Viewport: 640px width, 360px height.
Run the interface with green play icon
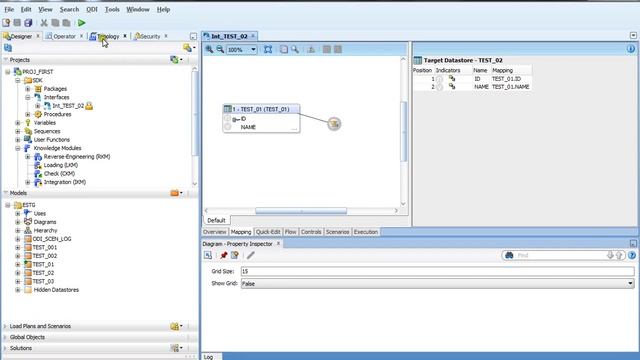point(82,23)
